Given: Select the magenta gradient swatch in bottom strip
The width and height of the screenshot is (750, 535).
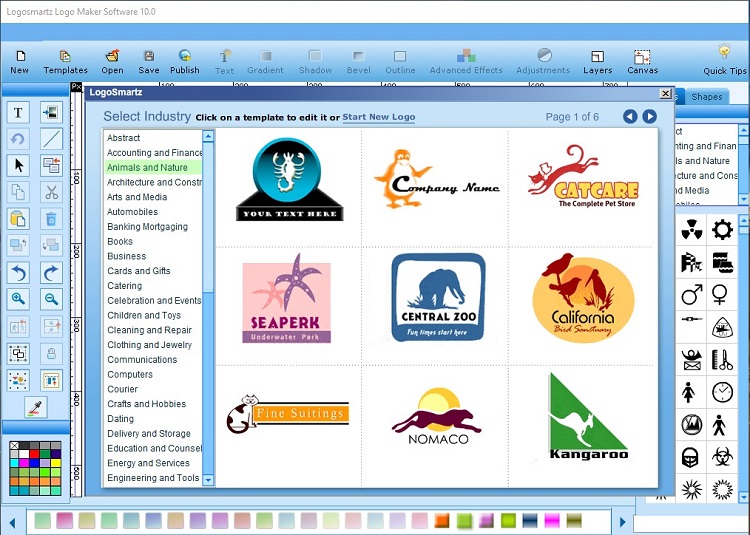Looking at the screenshot, I should [551, 520].
